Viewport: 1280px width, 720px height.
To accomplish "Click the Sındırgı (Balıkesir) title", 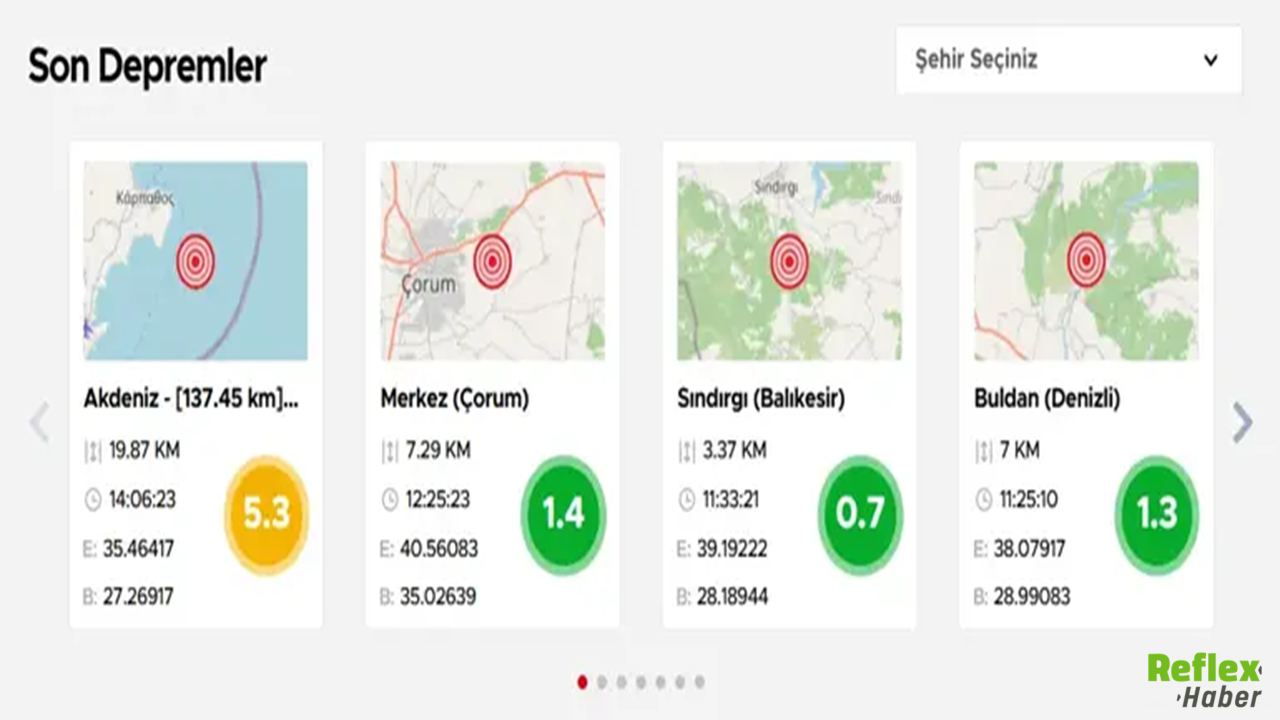I will pyautogui.click(x=761, y=399).
